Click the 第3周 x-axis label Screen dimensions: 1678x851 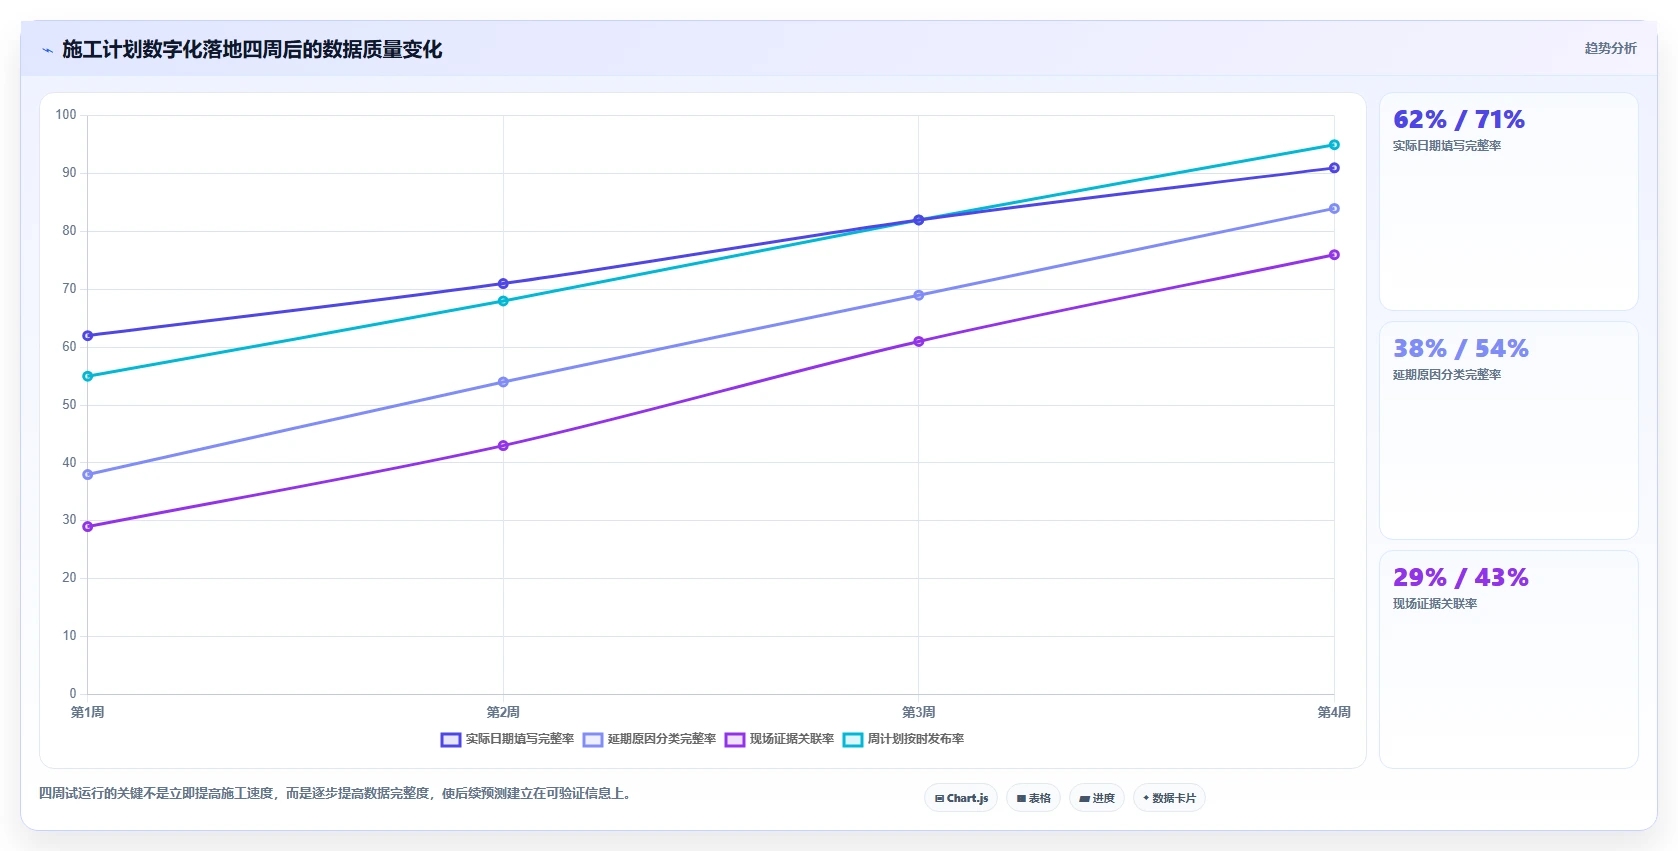pos(919,712)
